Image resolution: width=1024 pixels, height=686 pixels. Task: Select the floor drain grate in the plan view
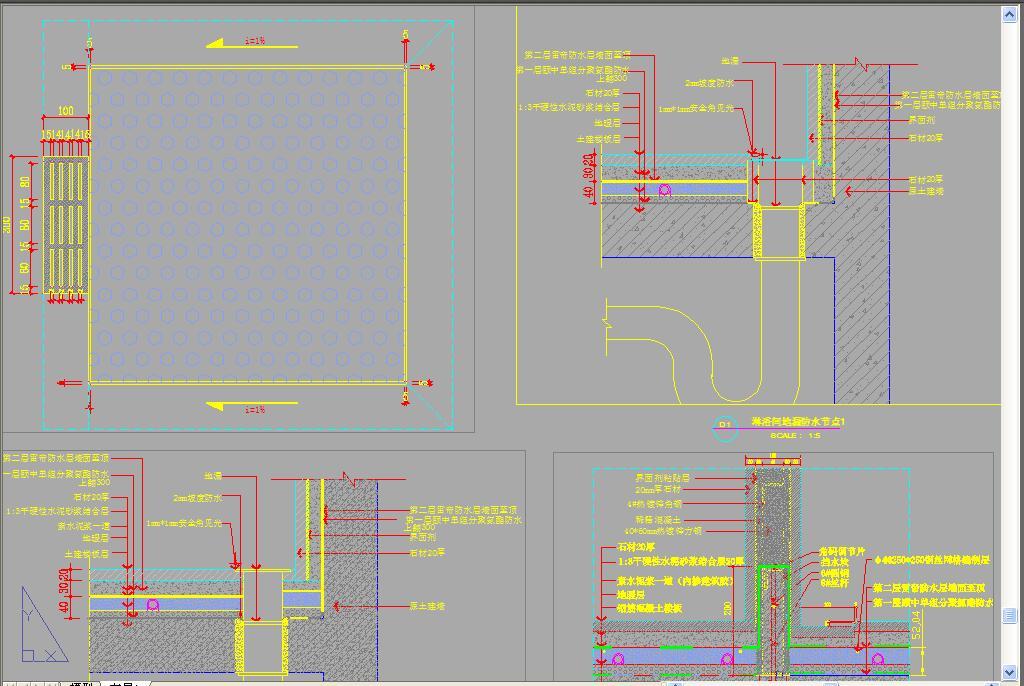click(x=65, y=225)
